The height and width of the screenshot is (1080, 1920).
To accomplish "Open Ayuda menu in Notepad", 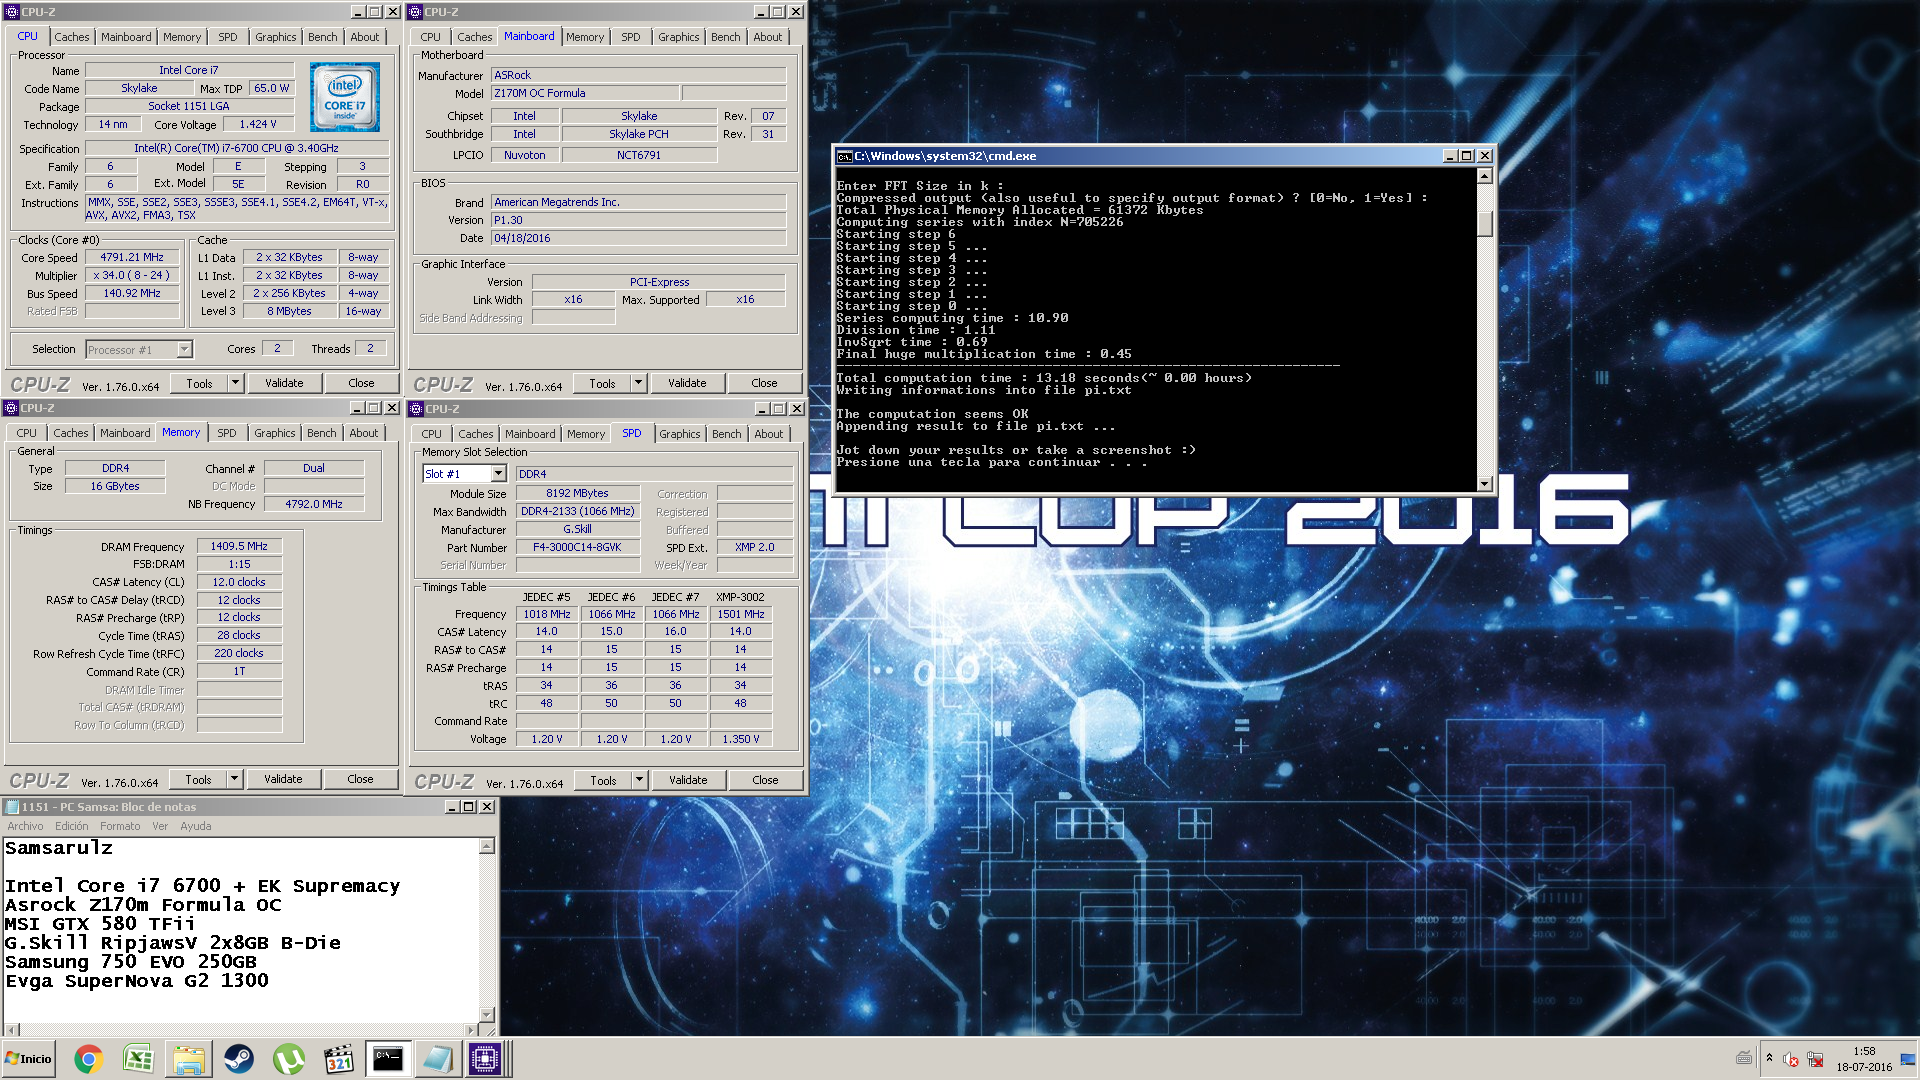I will pos(195,826).
